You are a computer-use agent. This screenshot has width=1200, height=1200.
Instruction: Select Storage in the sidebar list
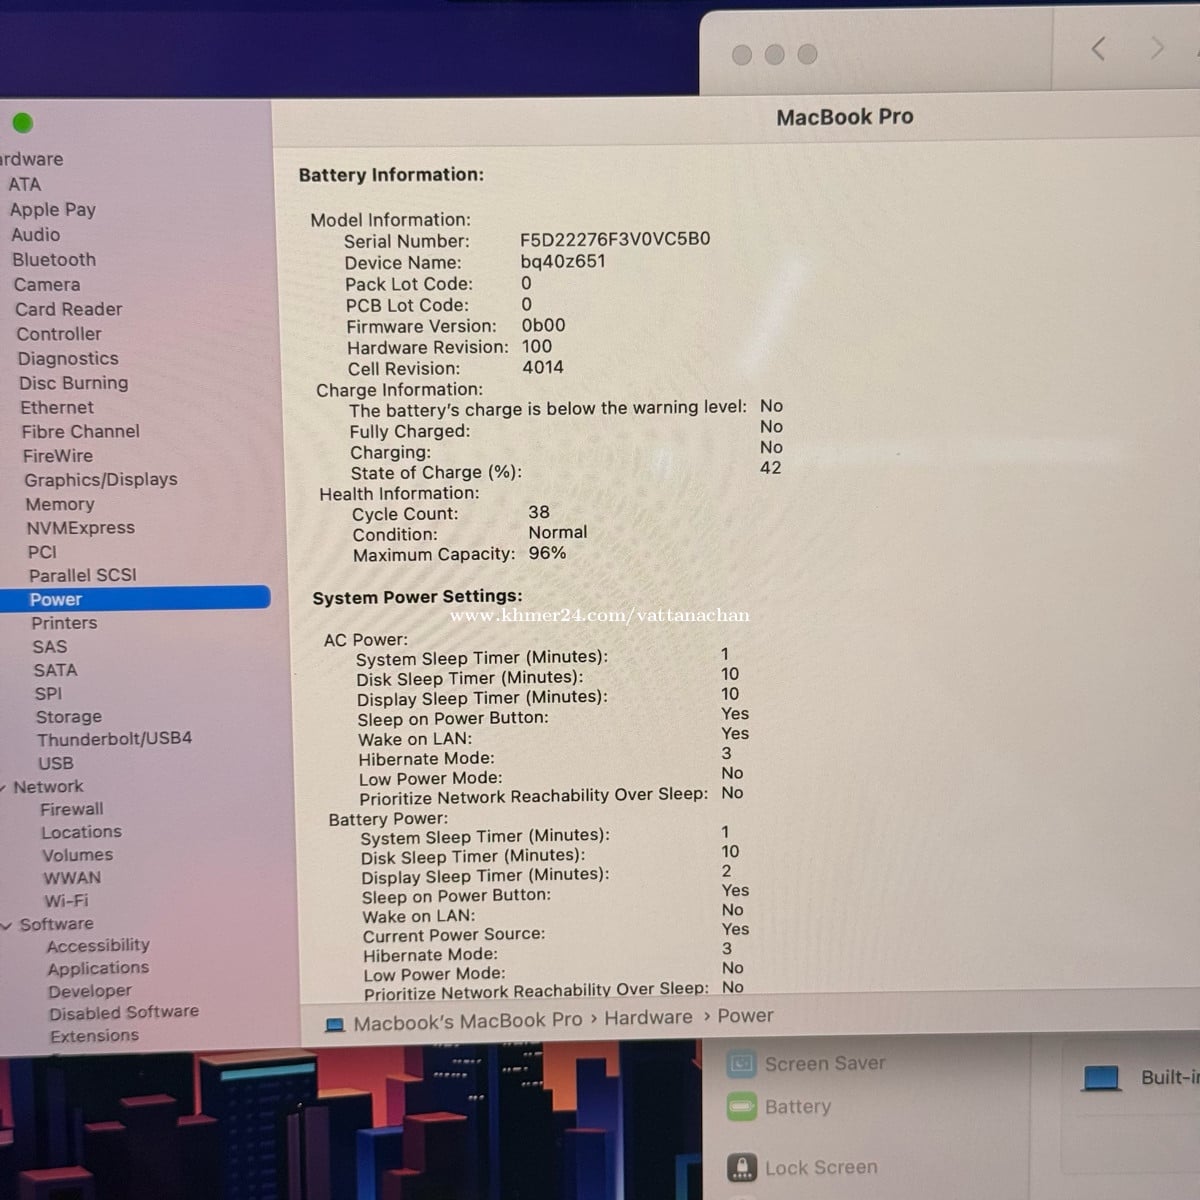(68, 717)
